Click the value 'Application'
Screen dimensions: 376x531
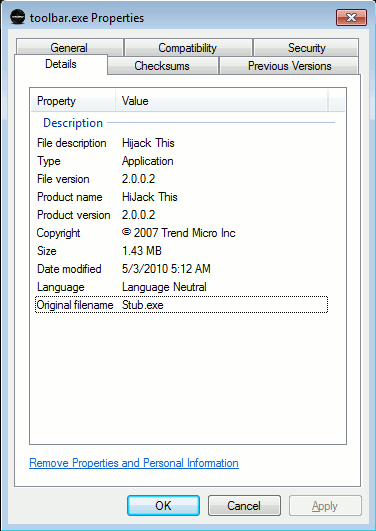[x=147, y=161]
